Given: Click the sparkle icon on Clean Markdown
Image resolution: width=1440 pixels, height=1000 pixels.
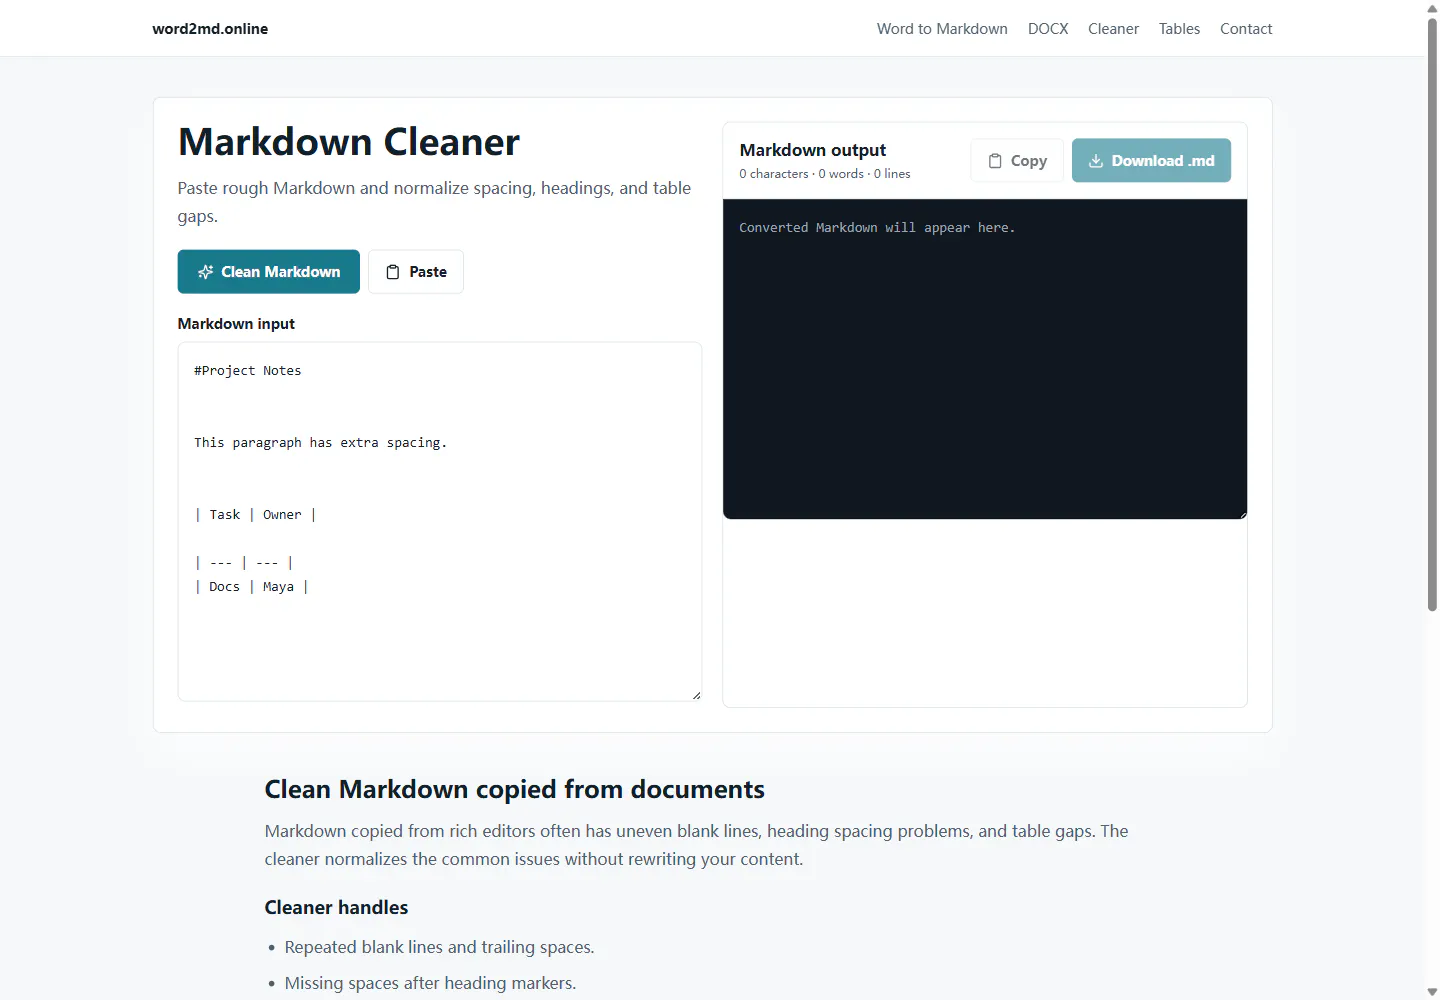Looking at the screenshot, I should pos(205,272).
